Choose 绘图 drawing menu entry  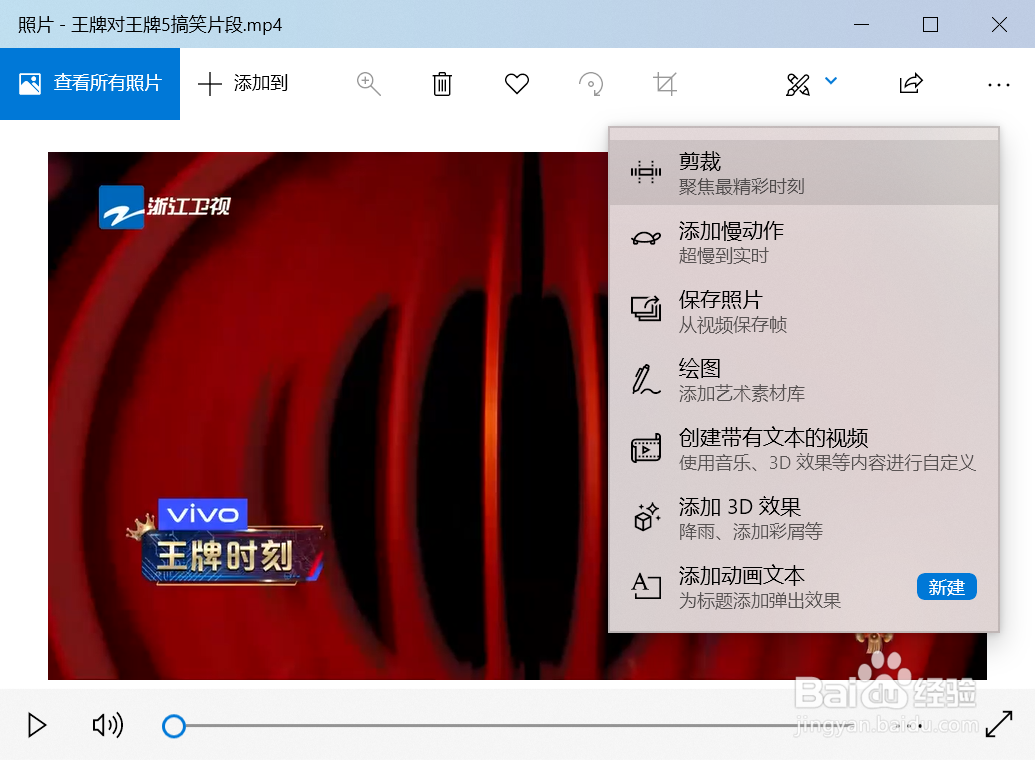[x=803, y=380]
